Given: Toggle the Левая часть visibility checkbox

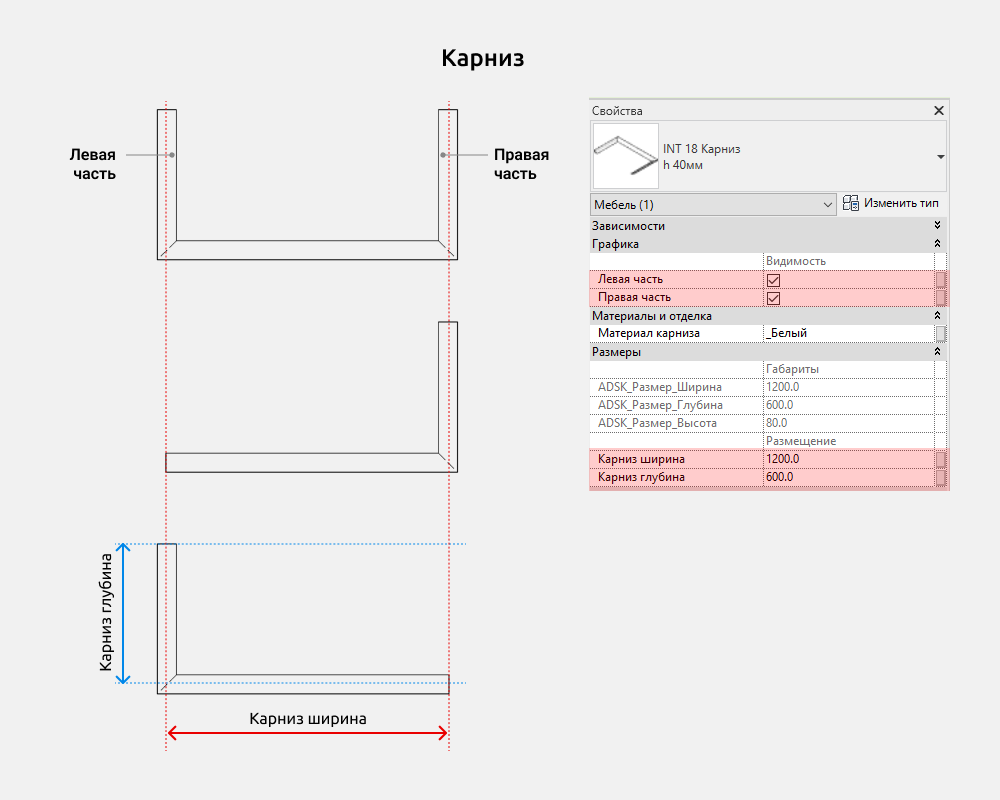Looking at the screenshot, I should [x=774, y=280].
